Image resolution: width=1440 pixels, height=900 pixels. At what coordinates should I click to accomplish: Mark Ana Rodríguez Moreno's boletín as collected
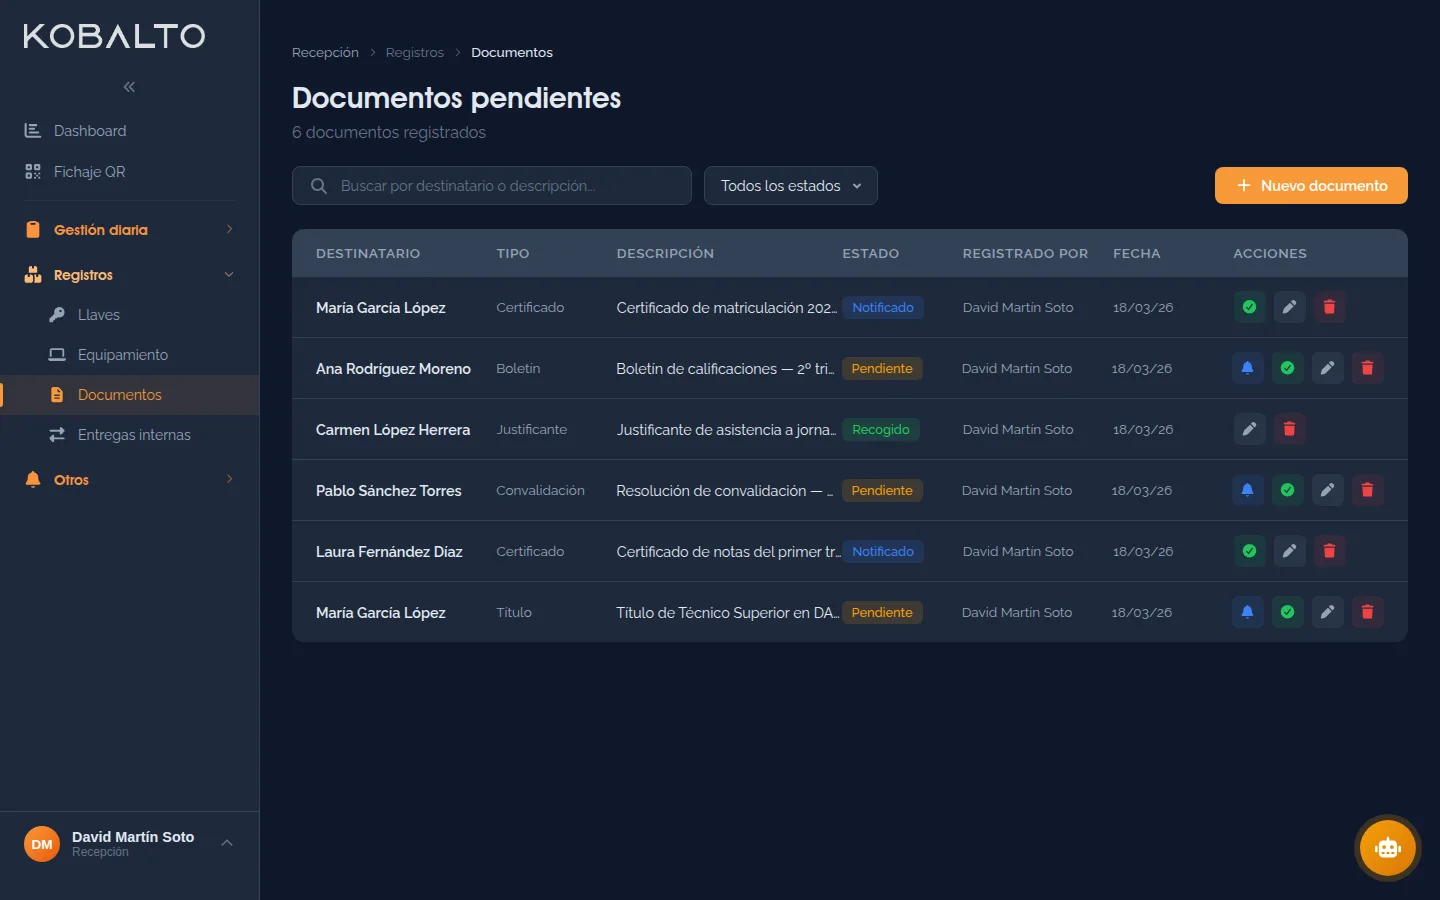(x=1287, y=368)
